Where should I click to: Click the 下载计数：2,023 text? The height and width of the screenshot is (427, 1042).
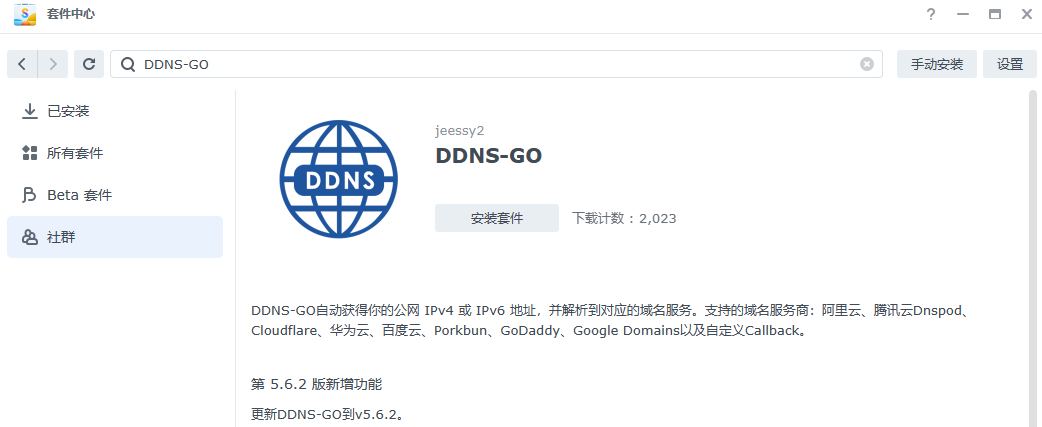624,218
